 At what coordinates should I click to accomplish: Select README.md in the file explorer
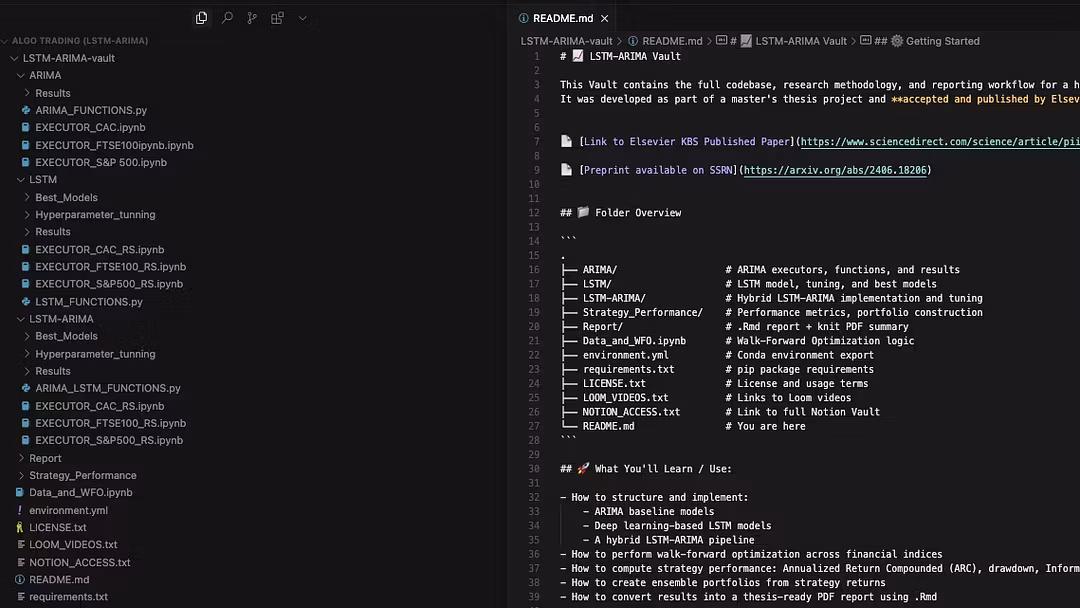coord(59,580)
